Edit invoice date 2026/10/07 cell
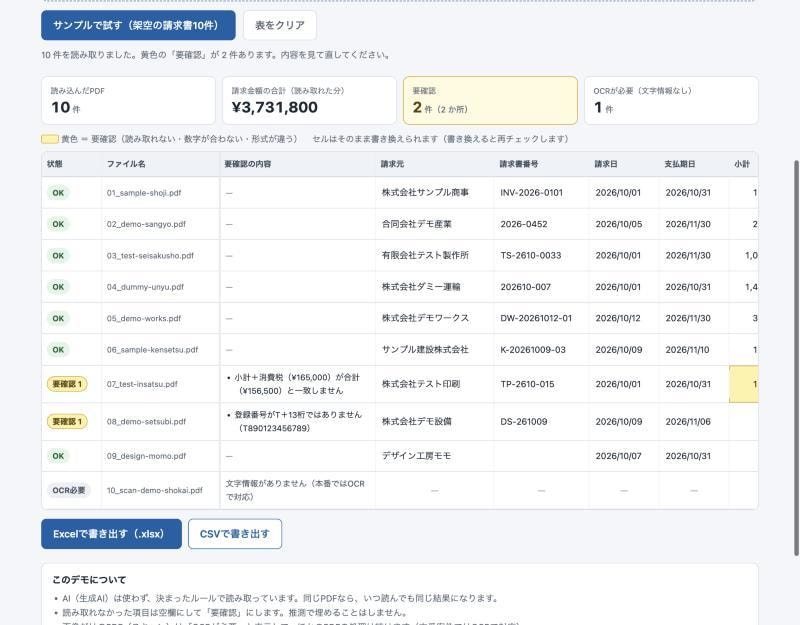800x625 pixels. pyautogui.click(x=623, y=456)
